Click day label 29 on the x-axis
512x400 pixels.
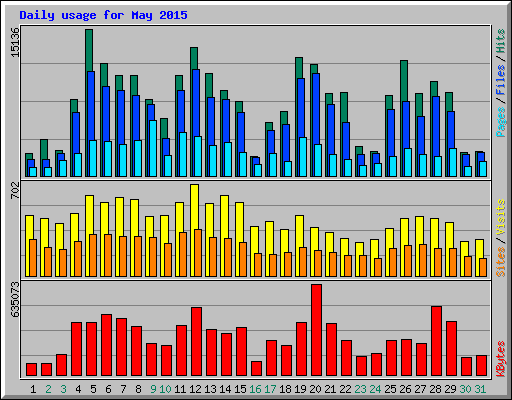click(x=450, y=389)
